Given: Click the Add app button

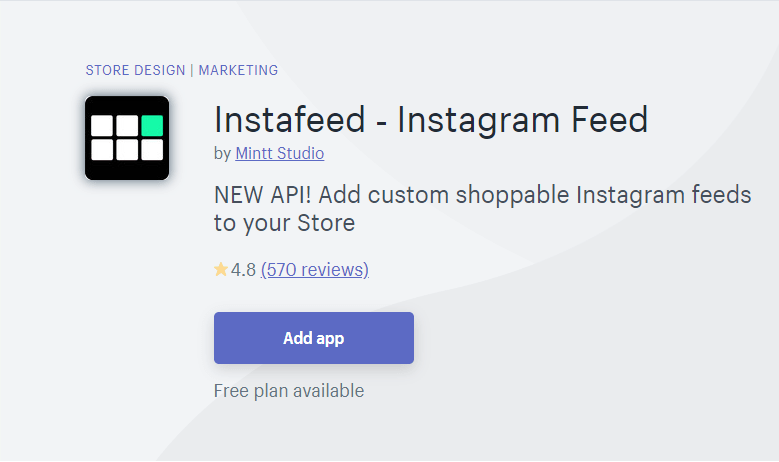Looking at the screenshot, I should coord(314,338).
